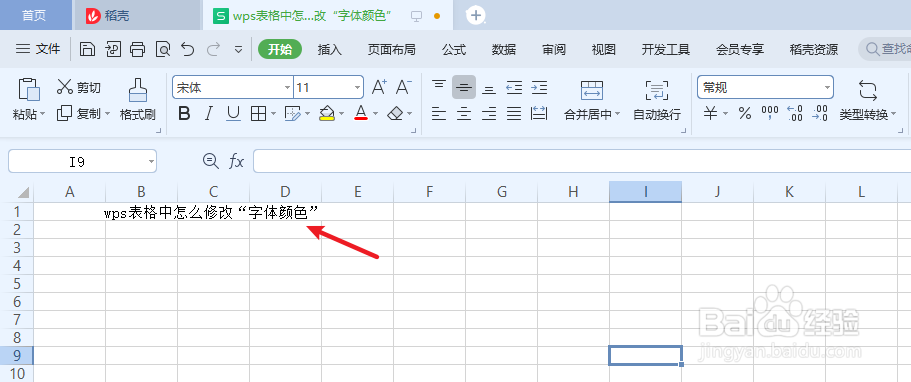This screenshot has width=911, height=382.
Task: Toggle Wrap Text (自动换行)
Action: click(x=657, y=99)
